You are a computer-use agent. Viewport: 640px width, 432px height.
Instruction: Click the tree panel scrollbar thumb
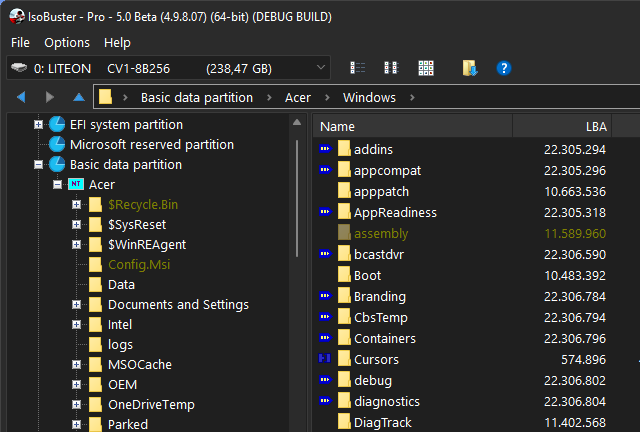coord(297,198)
